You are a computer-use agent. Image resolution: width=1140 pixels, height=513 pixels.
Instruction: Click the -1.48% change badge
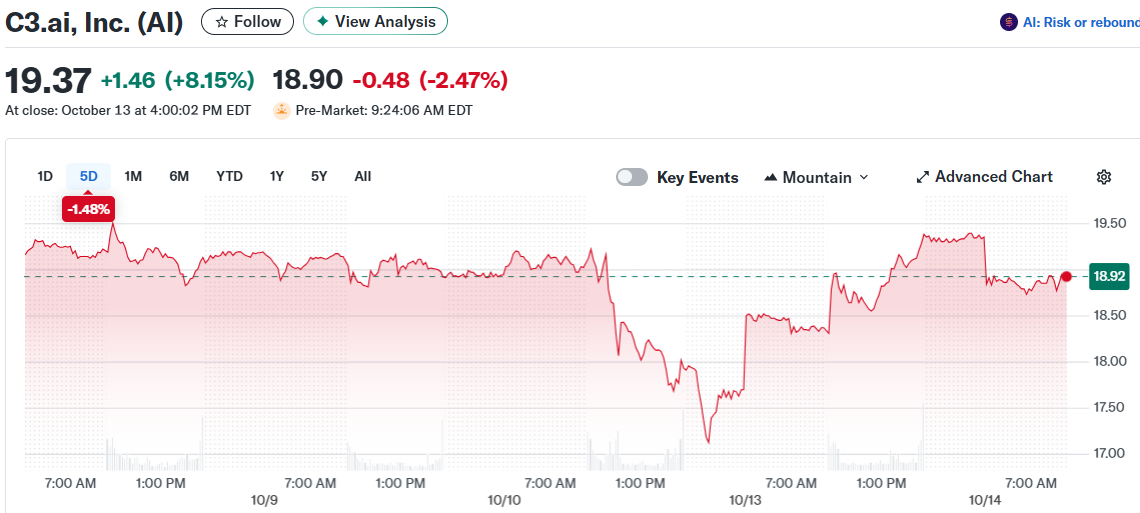[88, 208]
